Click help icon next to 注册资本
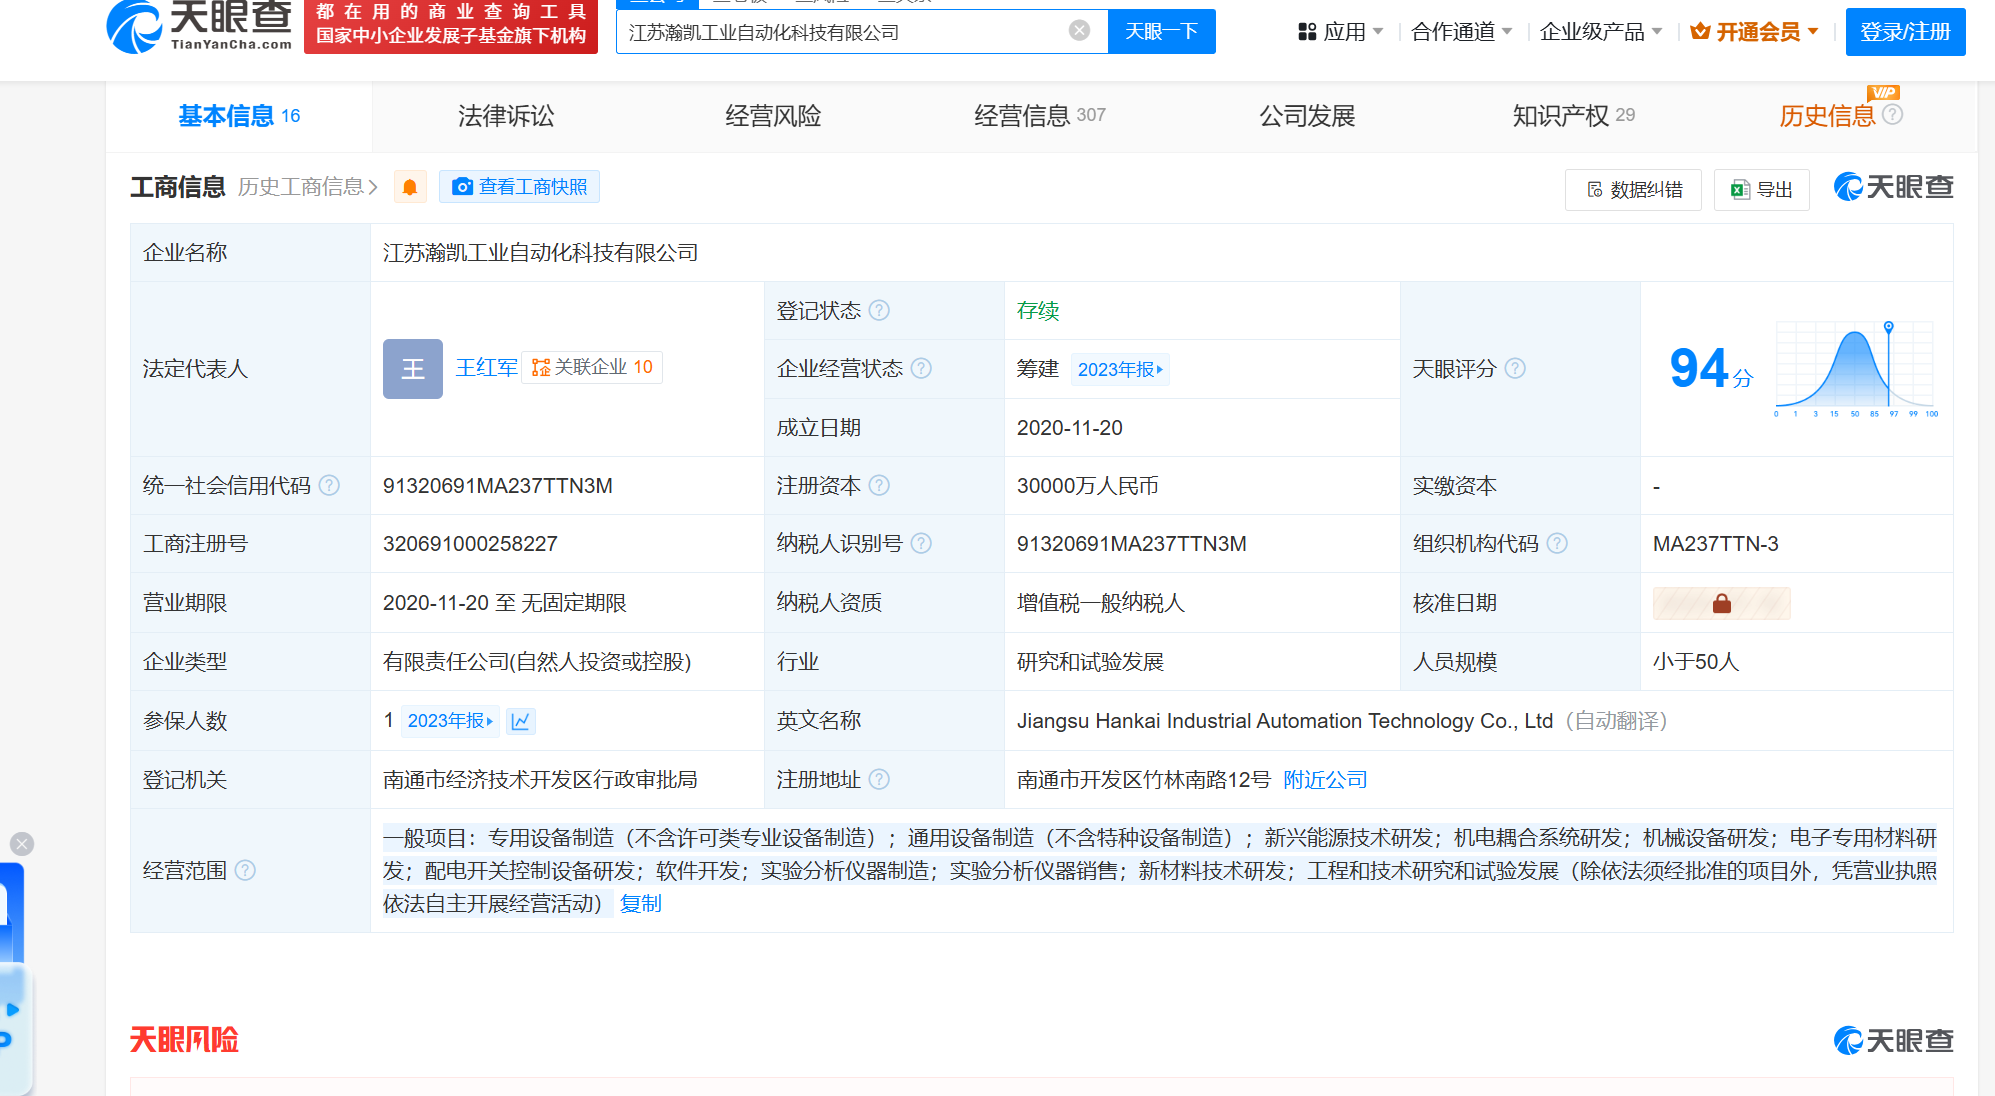Screen dimensions: 1995x1096 (879, 485)
